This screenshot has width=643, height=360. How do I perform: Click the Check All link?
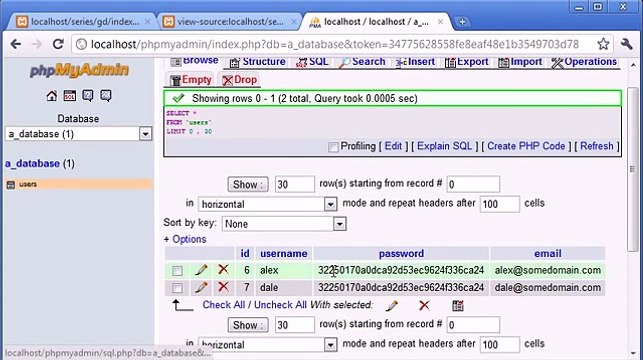coord(223,305)
